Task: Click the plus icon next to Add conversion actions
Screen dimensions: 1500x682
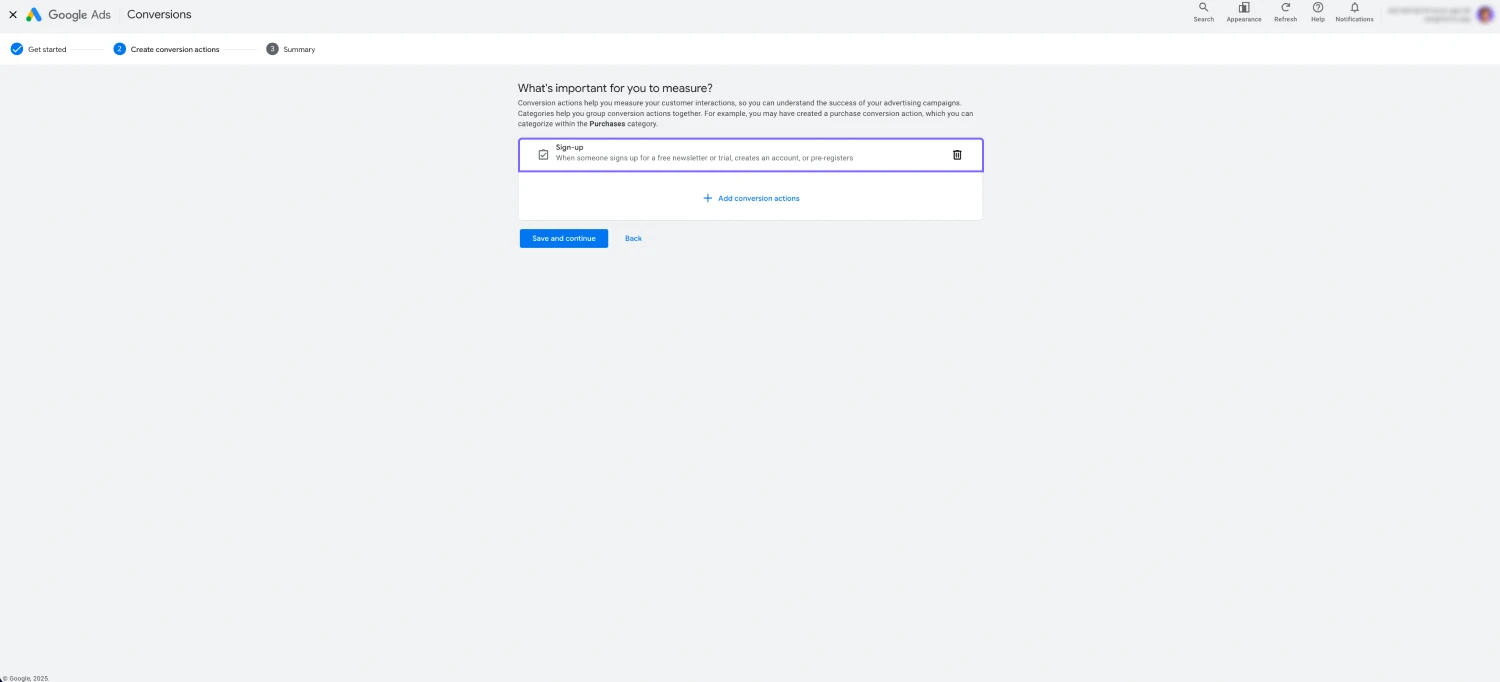Action: 708,198
